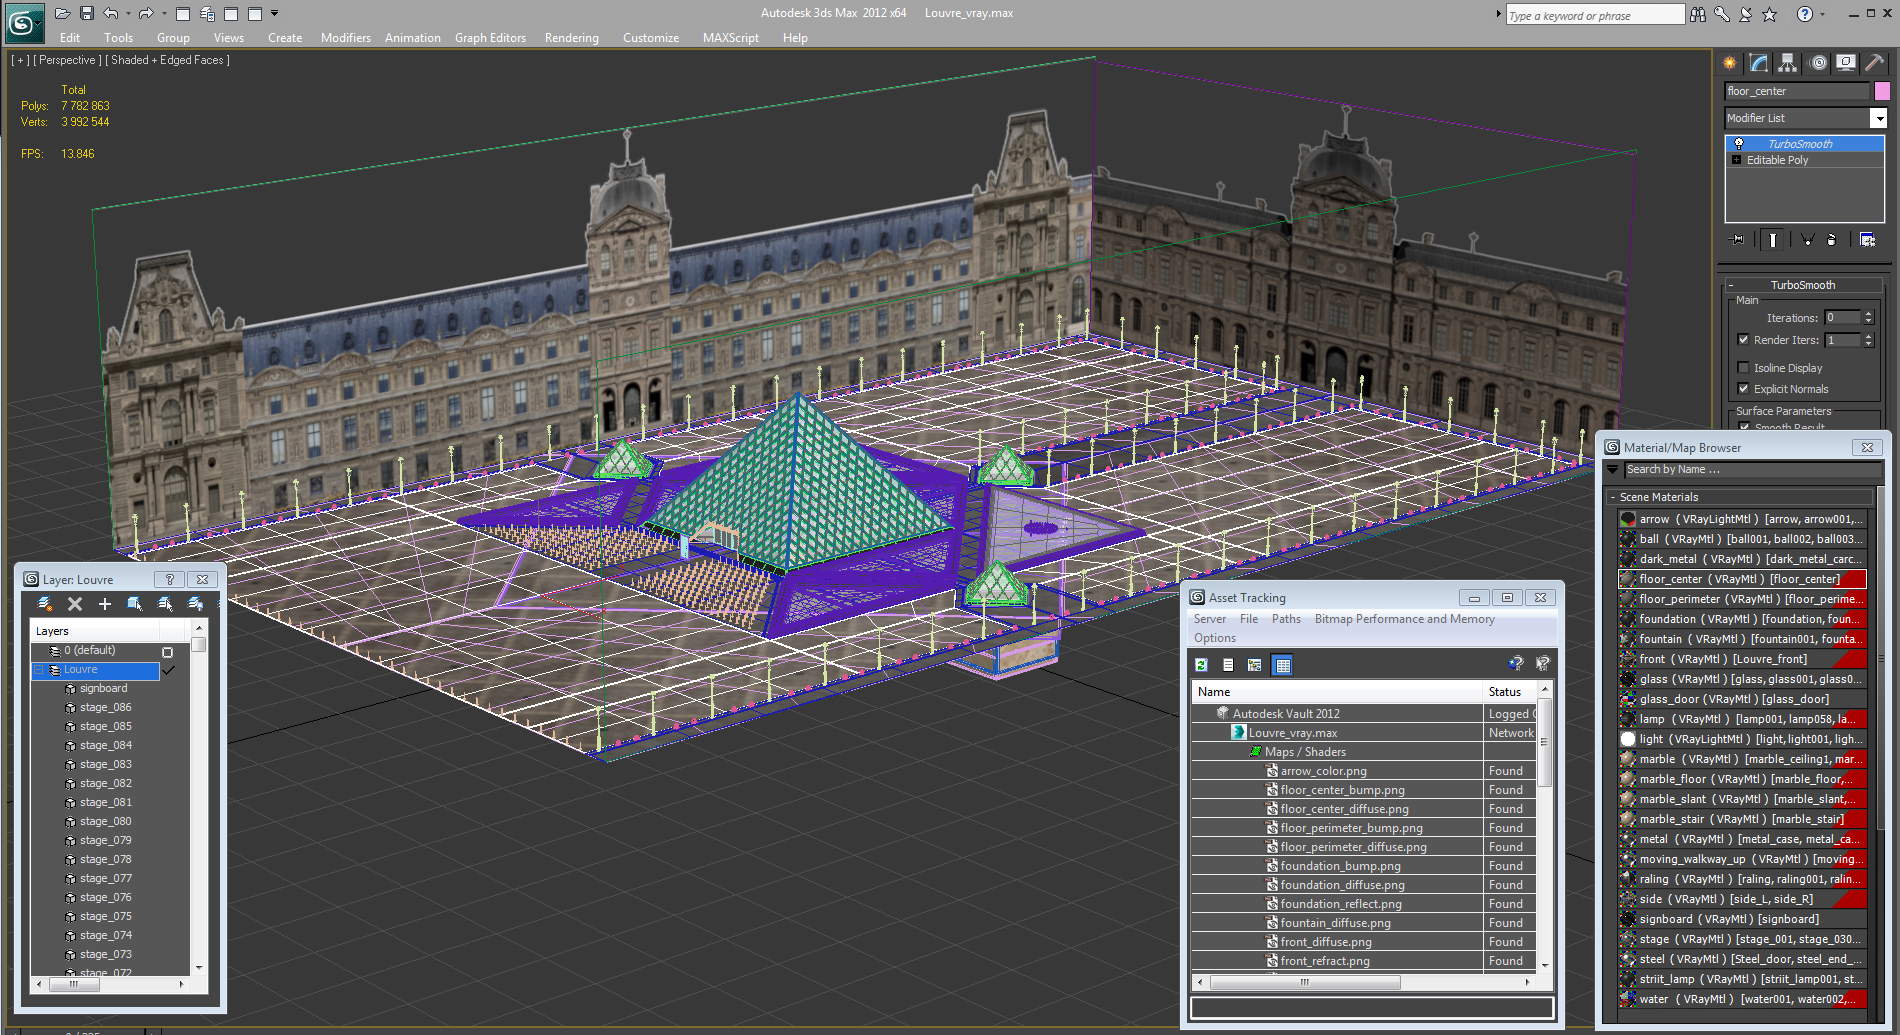Screen dimensions: 1900x1035
Task: Click Delete layer X icon
Action: click(x=75, y=604)
